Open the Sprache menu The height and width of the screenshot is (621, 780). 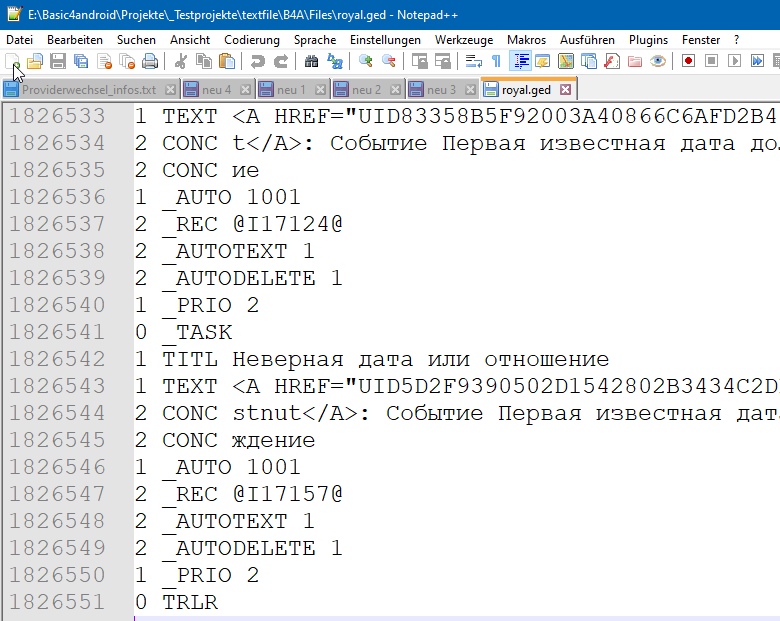pyautogui.click(x=315, y=40)
